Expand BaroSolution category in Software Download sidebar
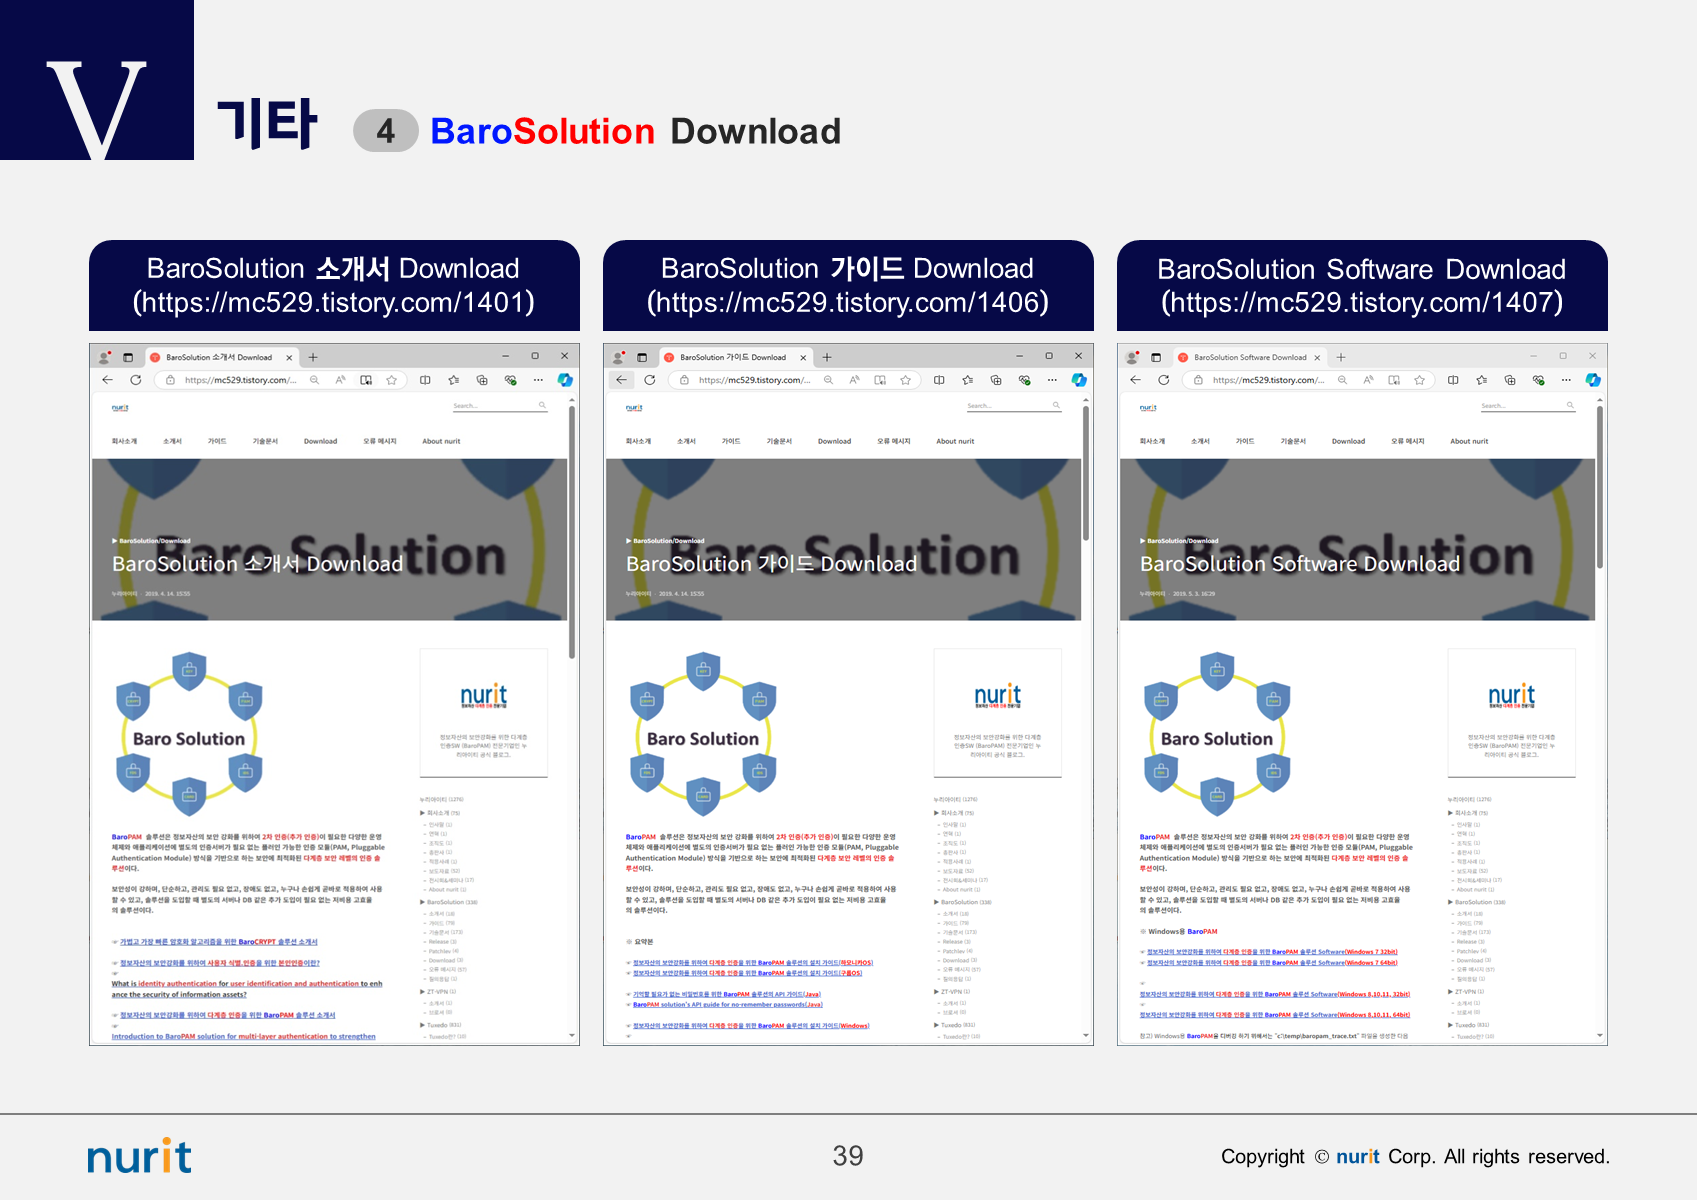Viewport: 1697px width, 1200px height. pos(1477,902)
